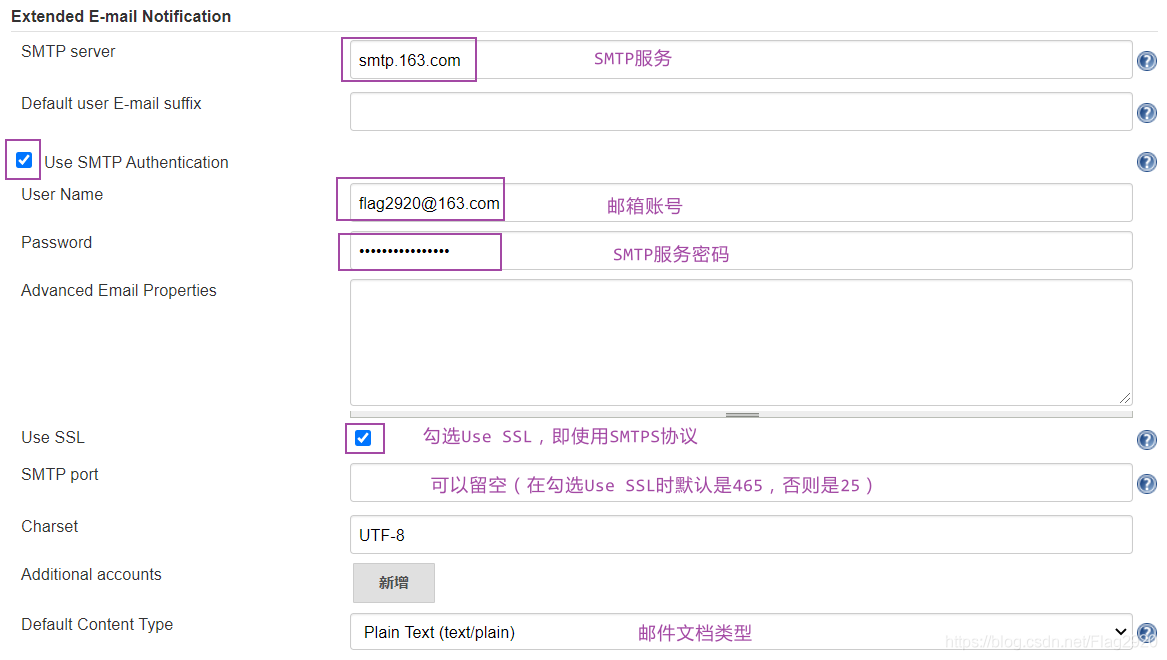
Task: Show help for Default user E-mail suffix
Action: tap(1146, 113)
